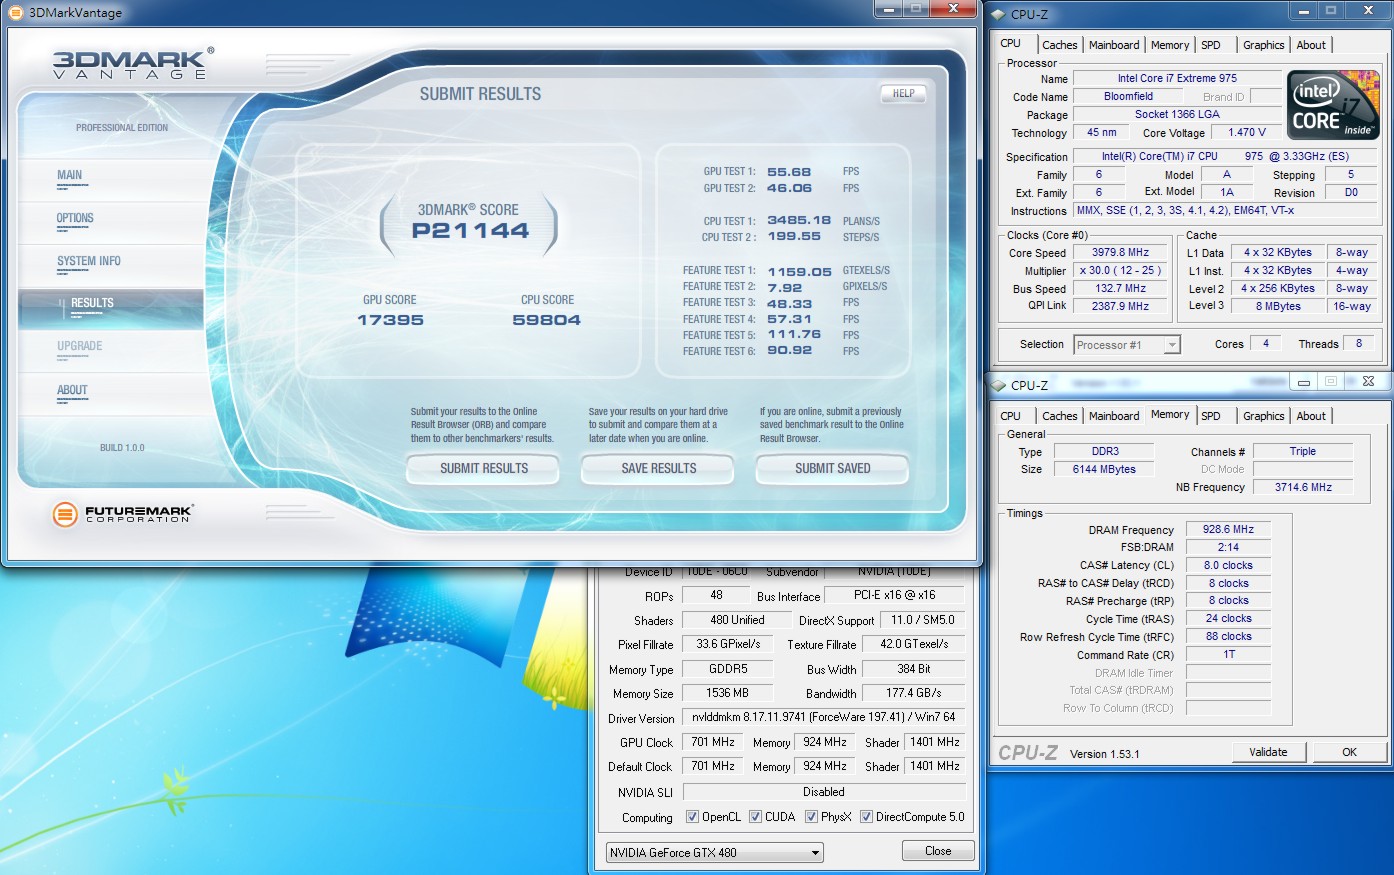Click the DRAM Frequency 928.6 MHz field
Image resolution: width=1394 pixels, height=875 pixels.
pos(1228,530)
